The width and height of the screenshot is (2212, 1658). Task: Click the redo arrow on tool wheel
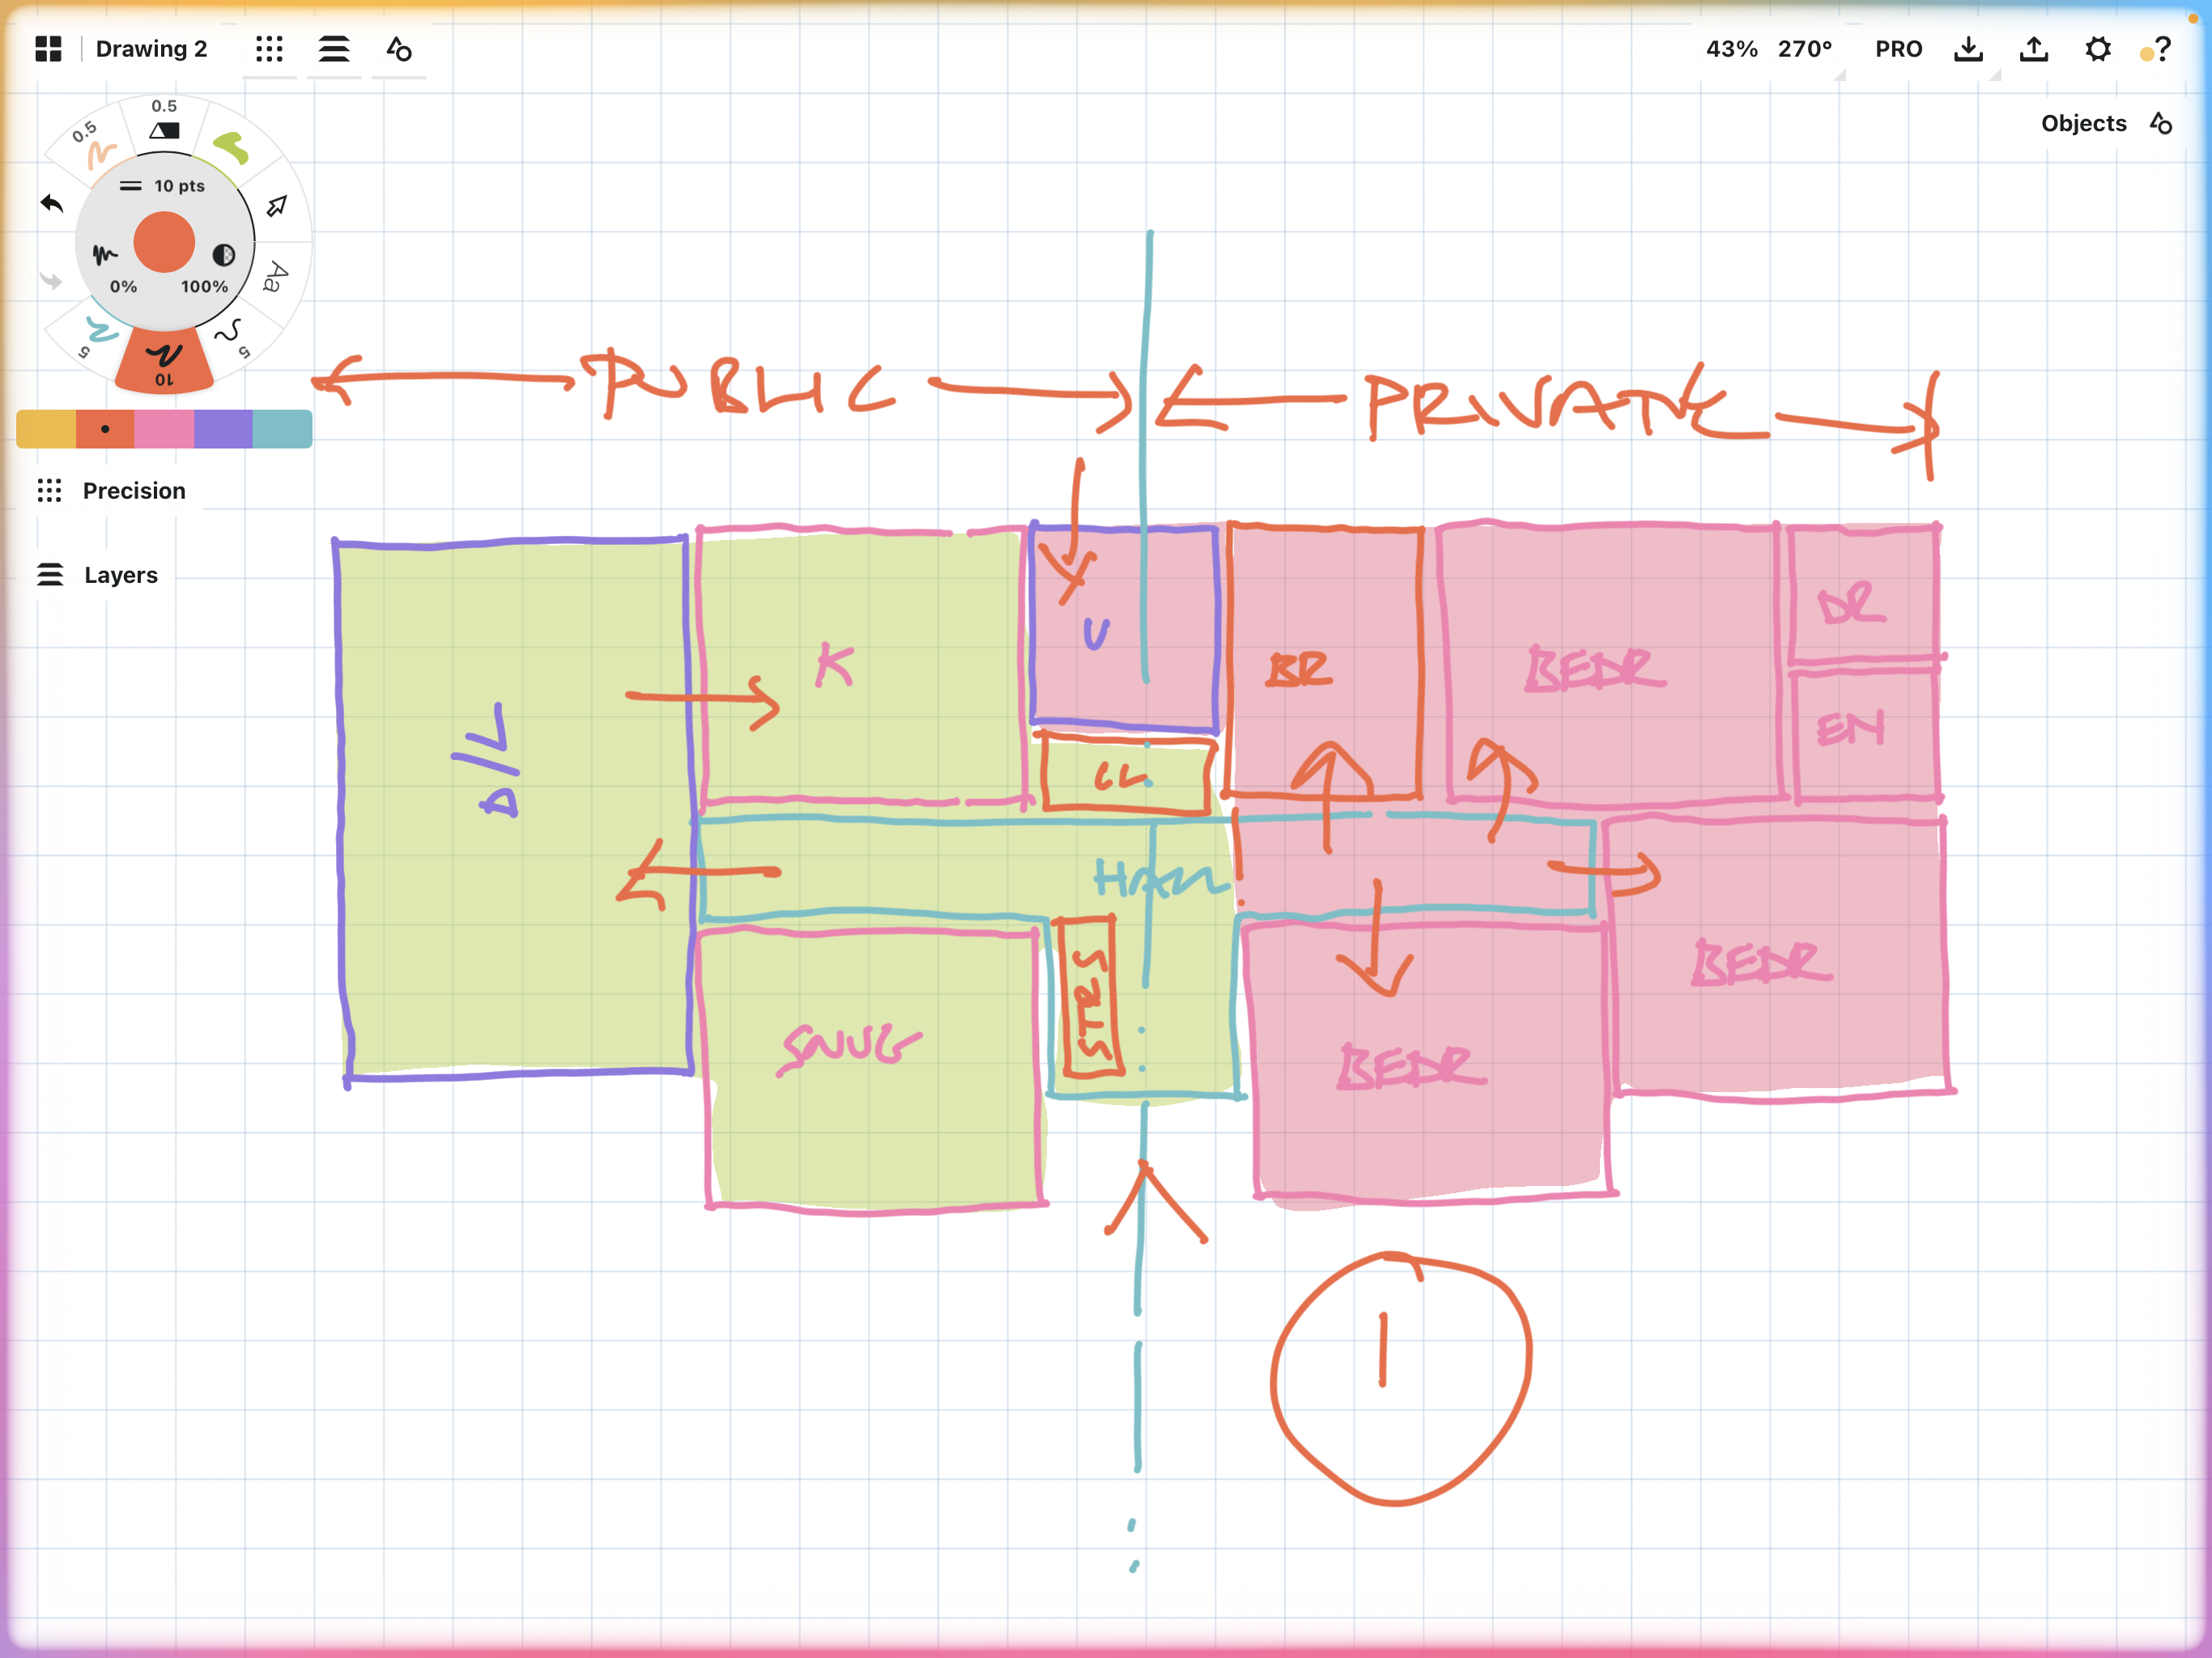tap(51, 280)
